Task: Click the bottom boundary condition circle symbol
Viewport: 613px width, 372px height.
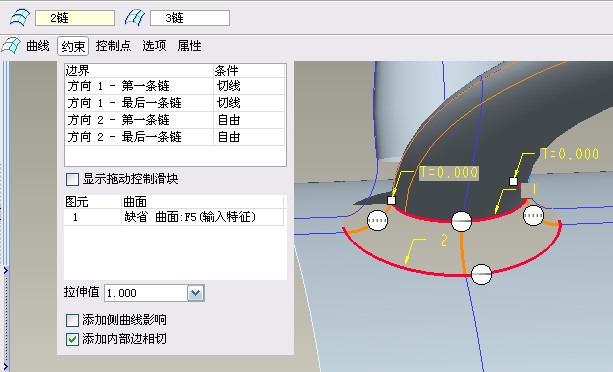Action: 481,274
